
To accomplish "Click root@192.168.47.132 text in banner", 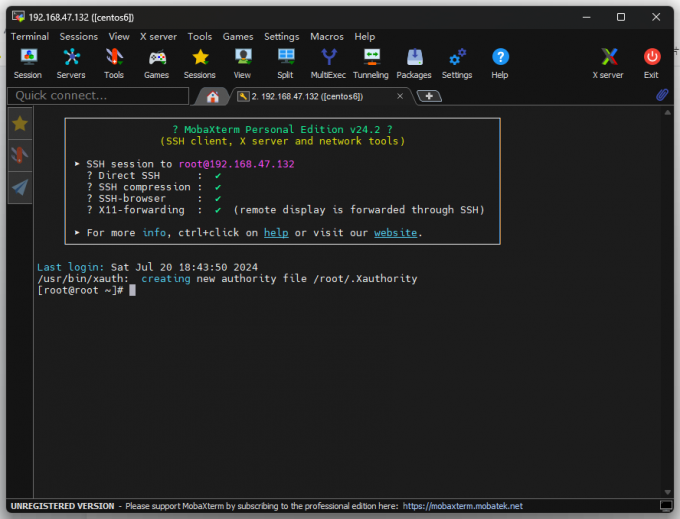I will (x=237, y=164).
